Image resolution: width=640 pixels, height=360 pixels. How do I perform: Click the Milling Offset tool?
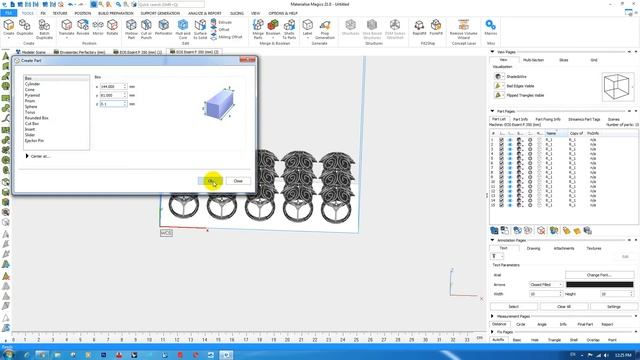click(x=227, y=37)
